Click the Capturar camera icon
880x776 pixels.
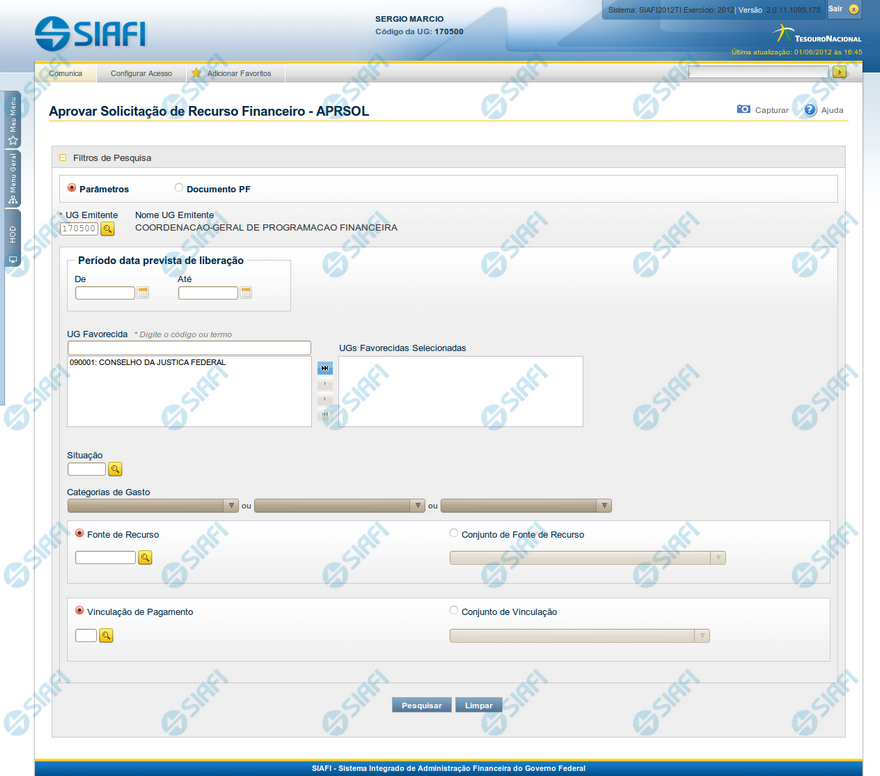tap(744, 110)
